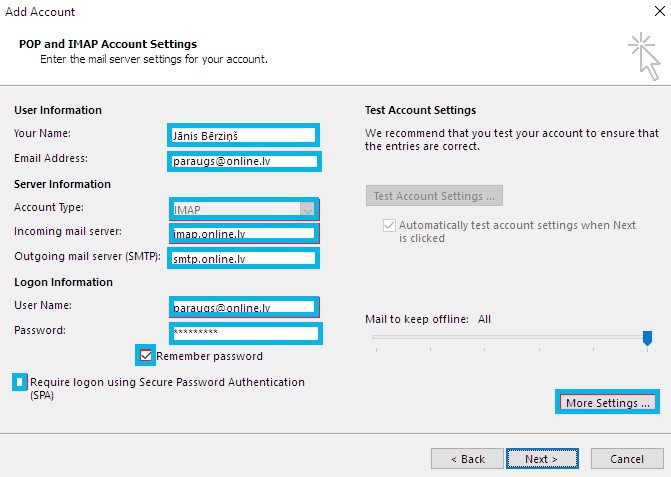Viewport: 671px width, 477px height.
Task: Open More Settings
Action: 607,403
